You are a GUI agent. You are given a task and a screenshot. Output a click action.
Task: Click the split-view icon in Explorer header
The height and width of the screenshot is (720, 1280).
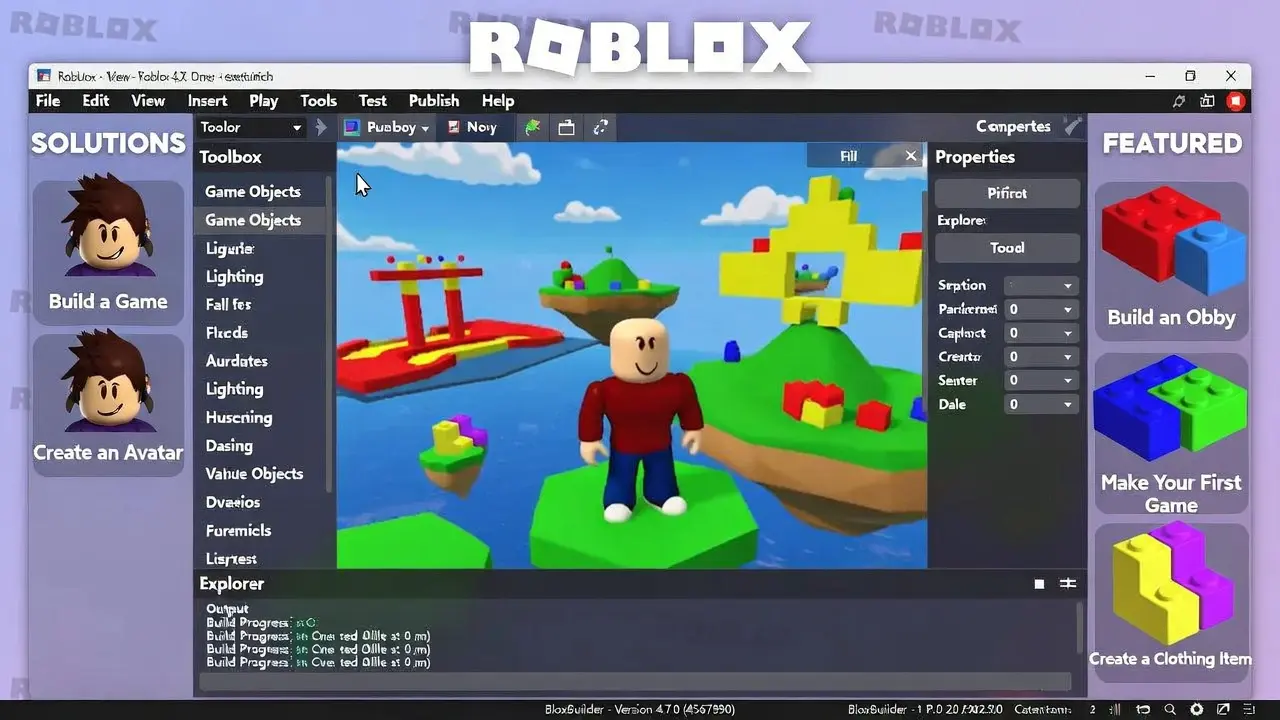(x=1068, y=584)
